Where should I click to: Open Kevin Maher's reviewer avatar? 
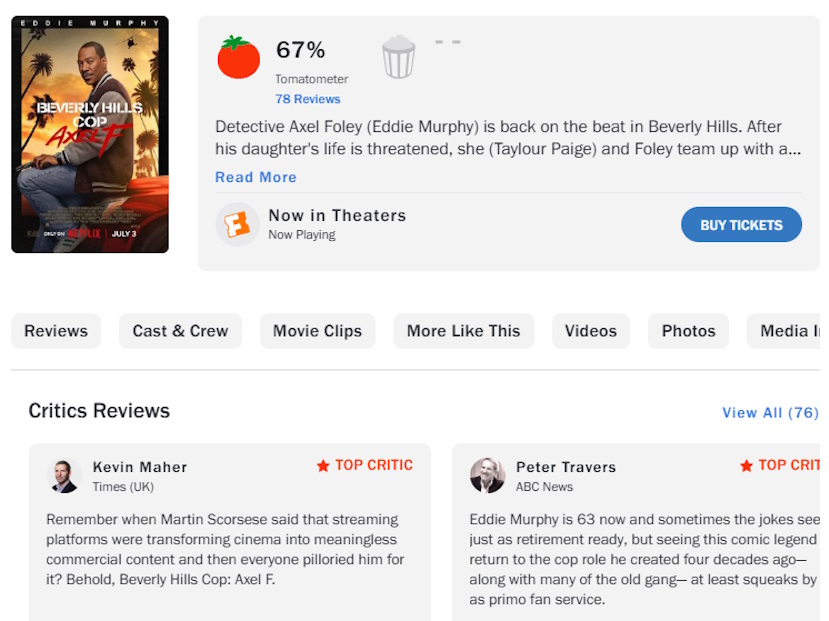coord(63,475)
